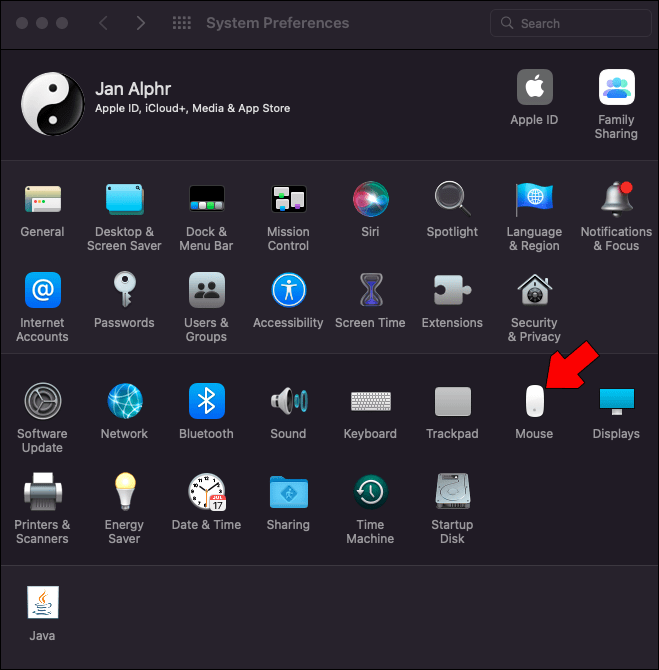Open the Mouse preferences pane
Viewport: 659px width, 670px height.
pyautogui.click(x=534, y=401)
